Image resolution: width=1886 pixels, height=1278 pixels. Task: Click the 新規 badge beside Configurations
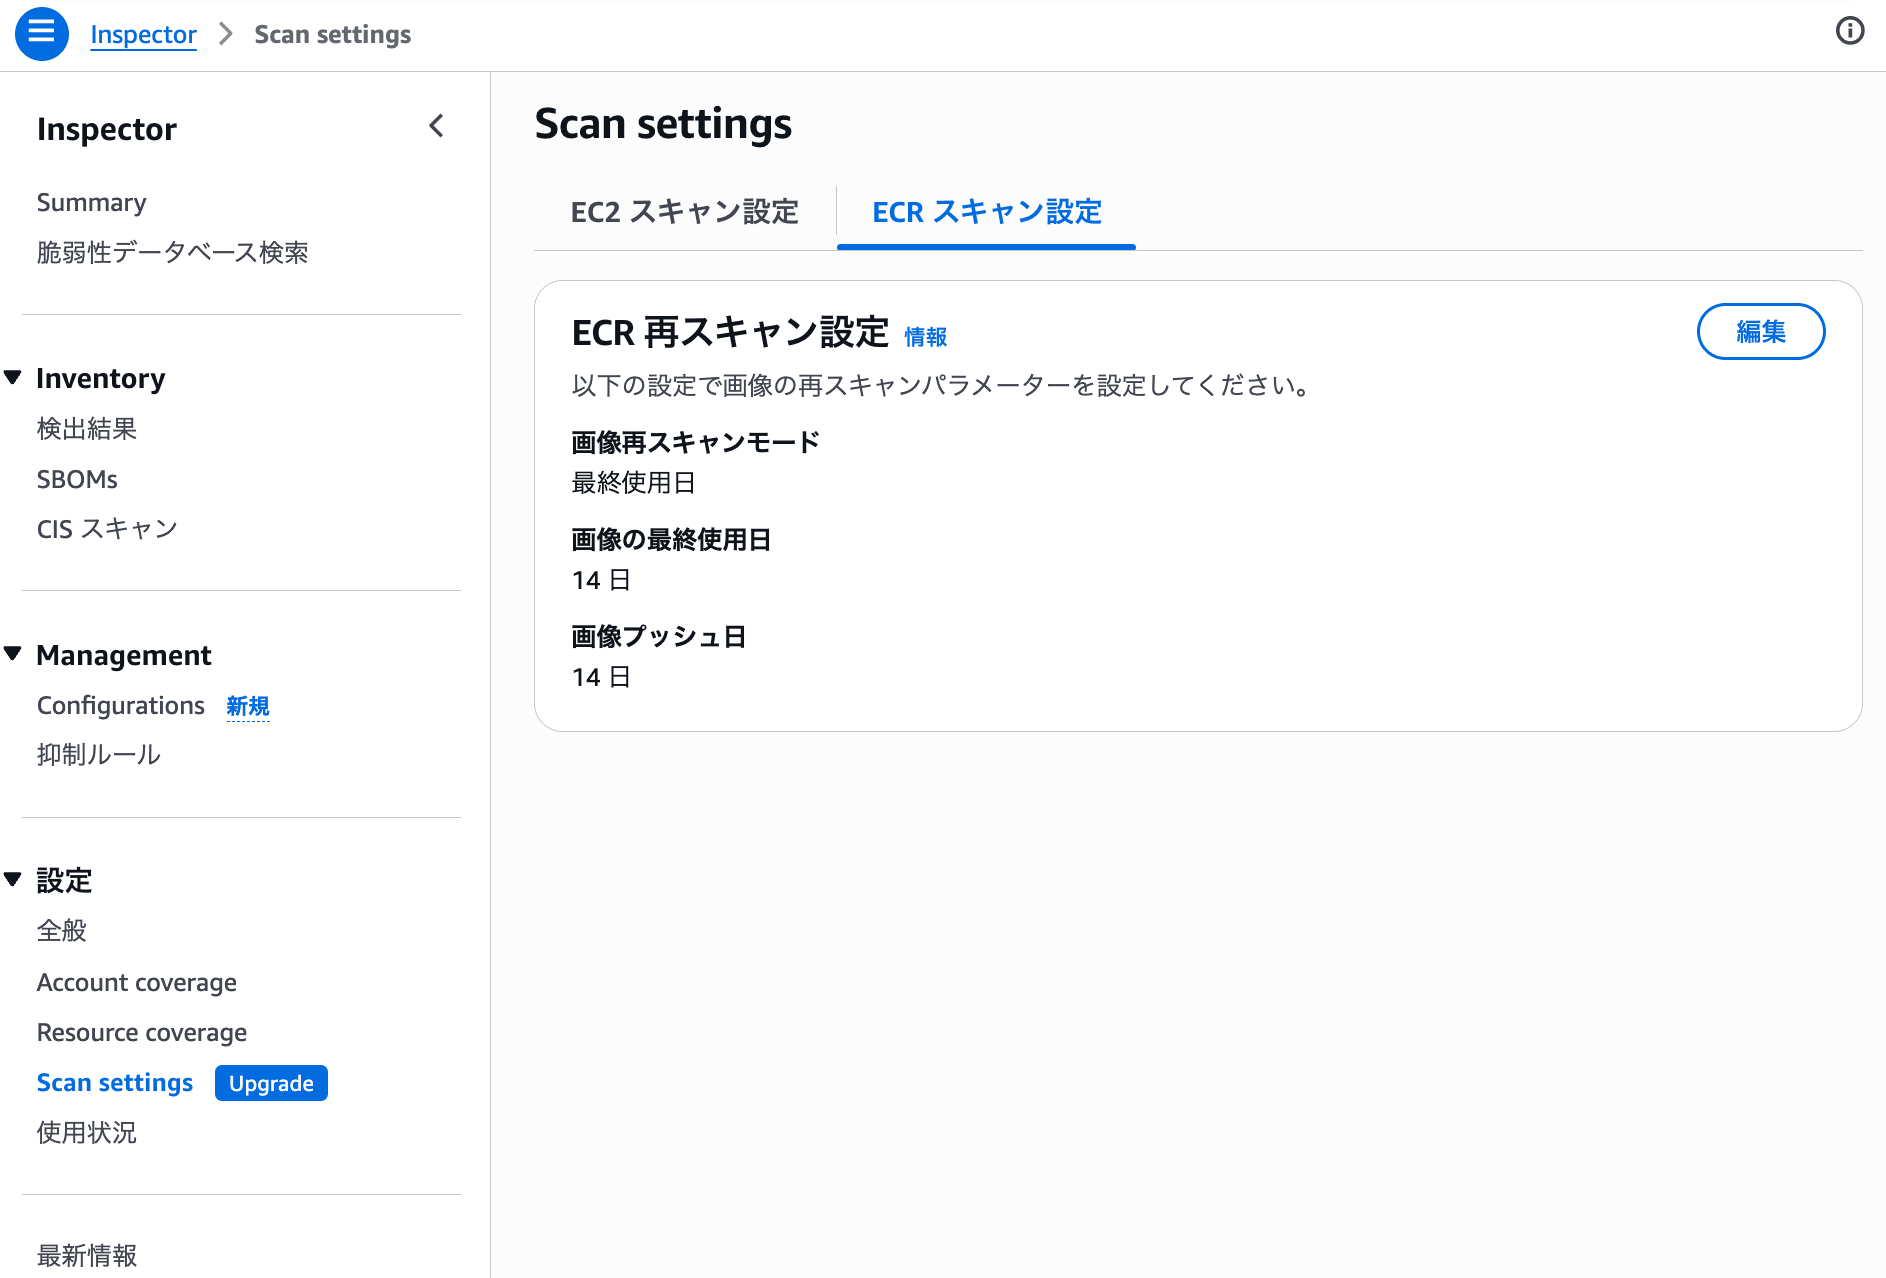coord(248,706)
